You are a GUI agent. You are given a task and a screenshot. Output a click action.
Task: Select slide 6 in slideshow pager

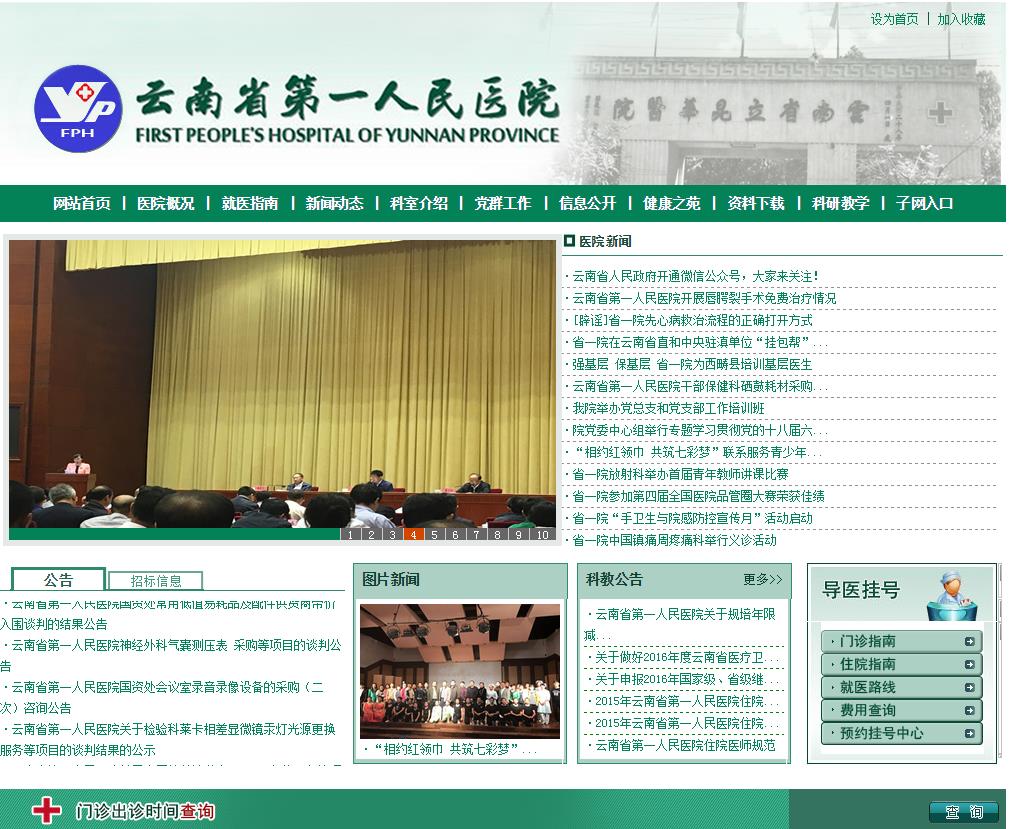pos(455,534)
